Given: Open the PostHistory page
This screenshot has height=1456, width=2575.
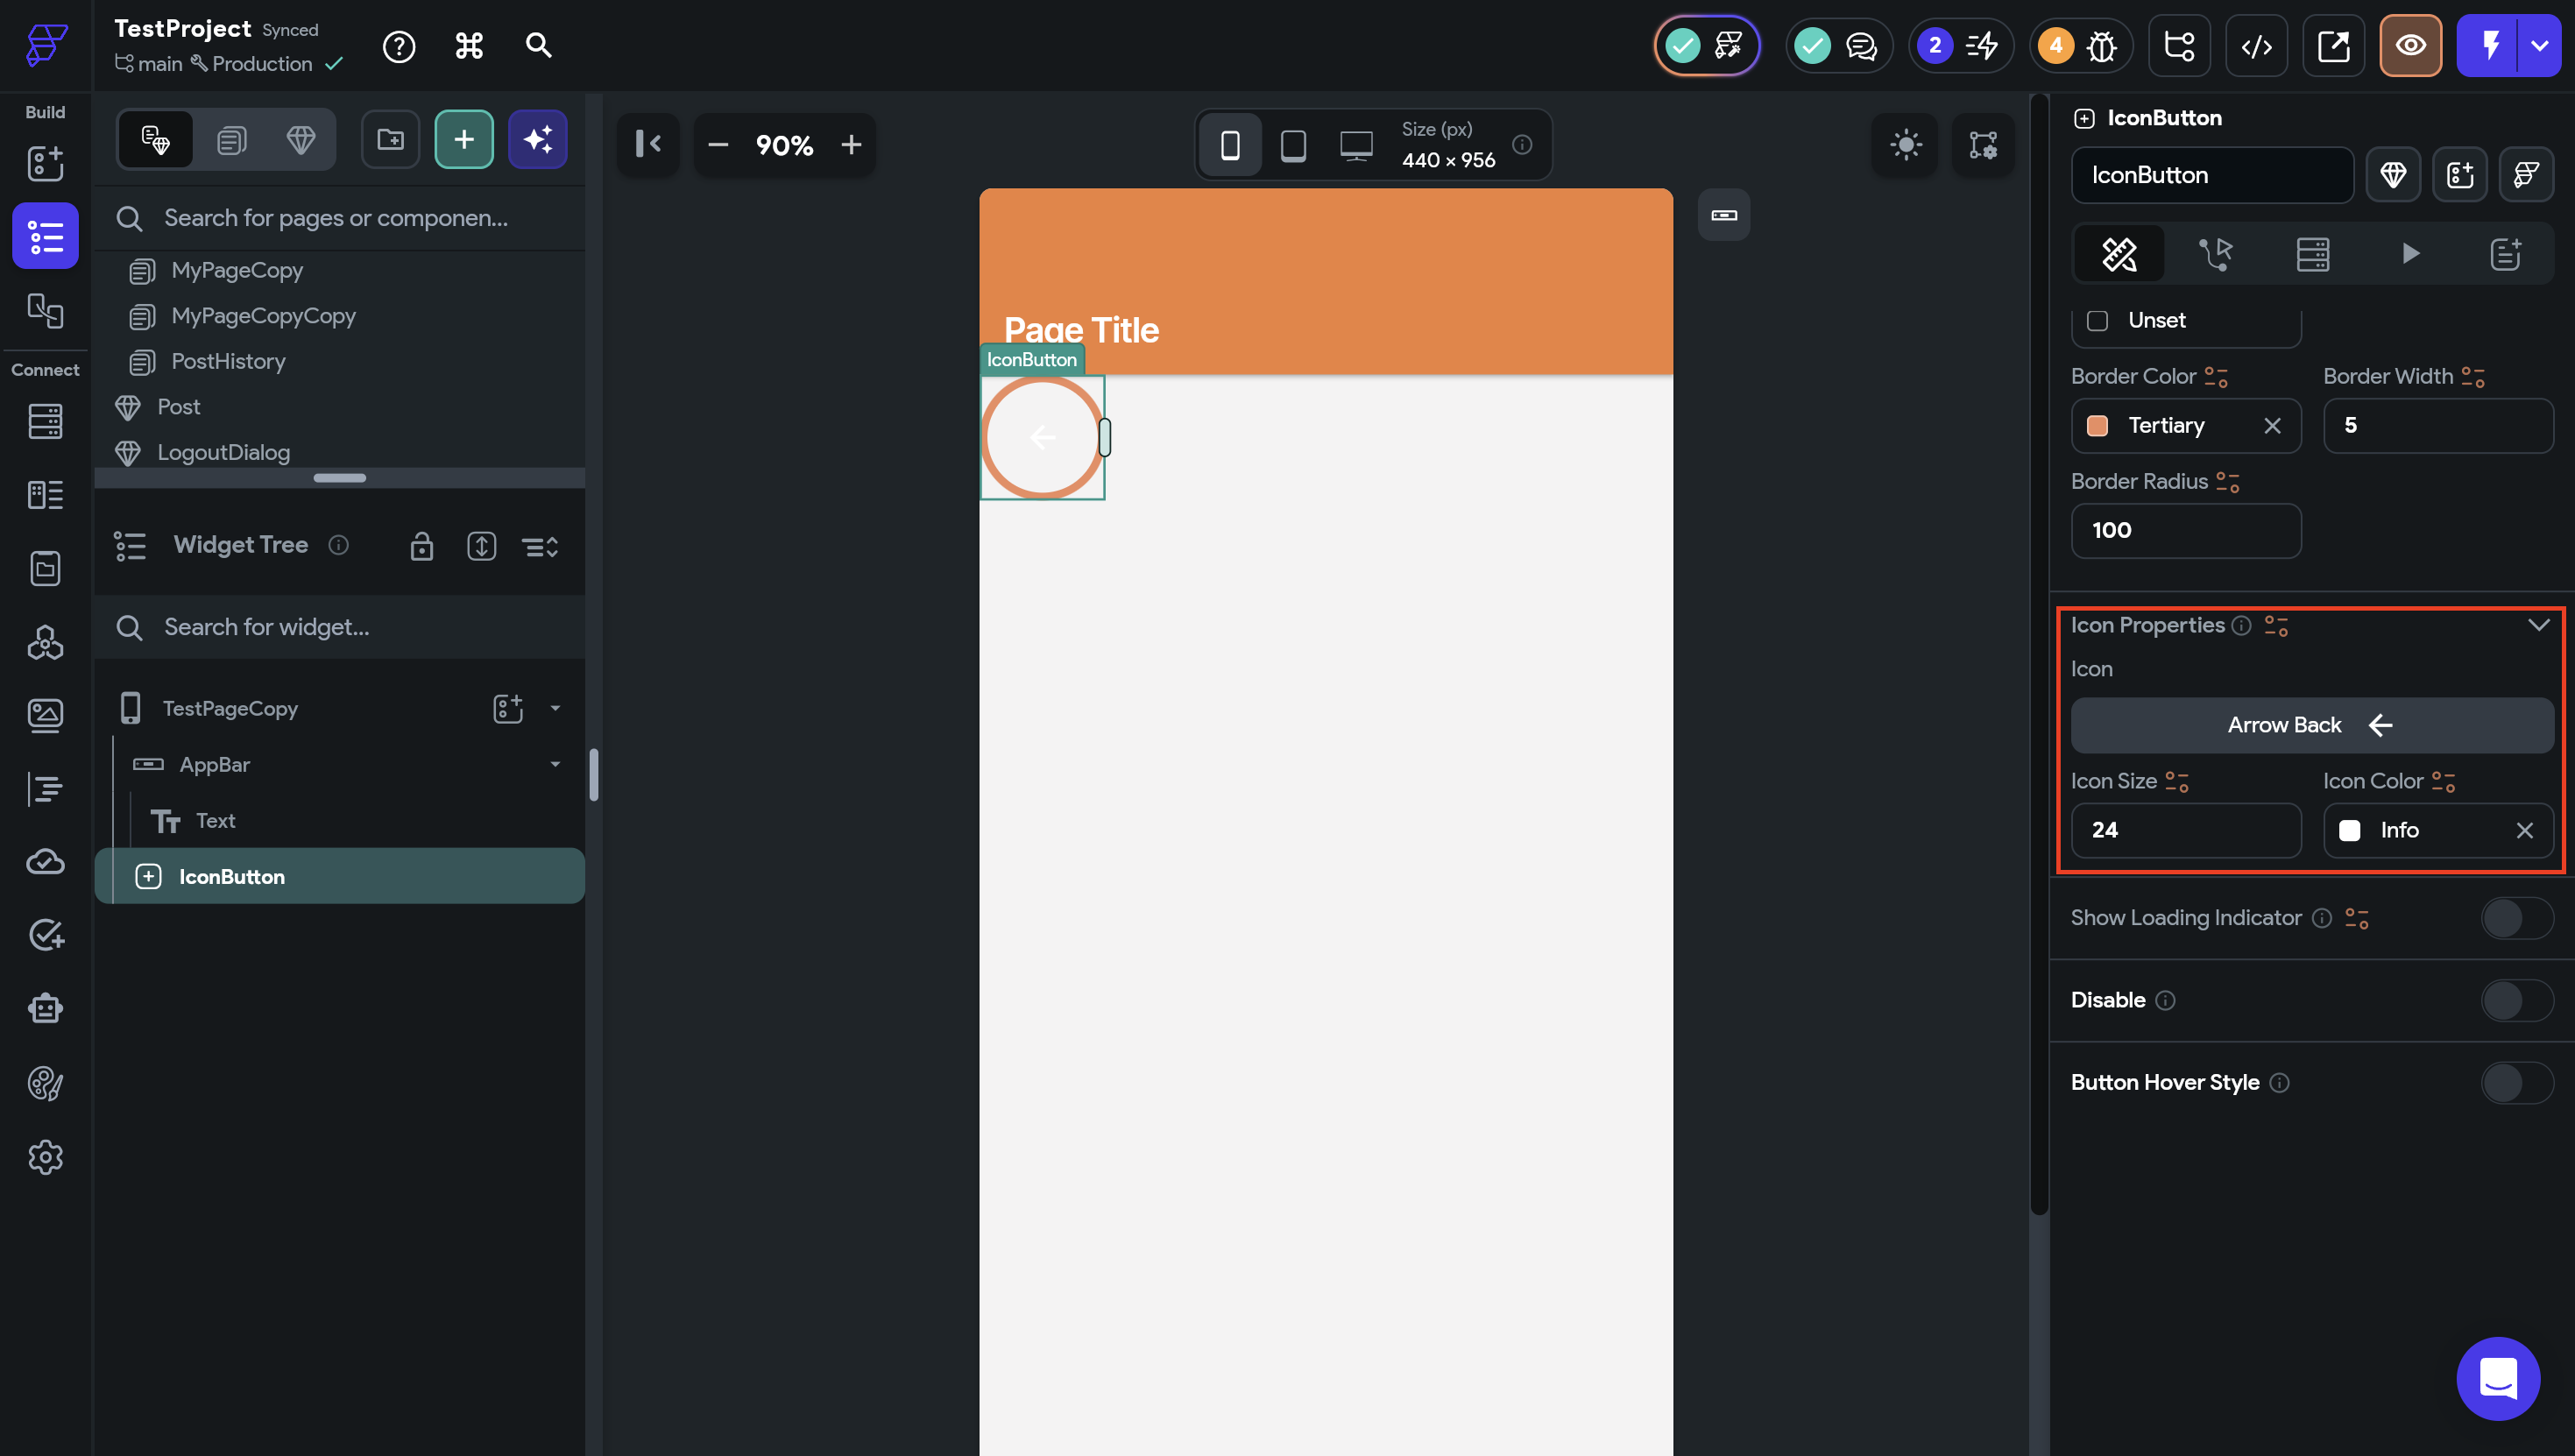Looking at the screenshot, I should tap(228, 361).
